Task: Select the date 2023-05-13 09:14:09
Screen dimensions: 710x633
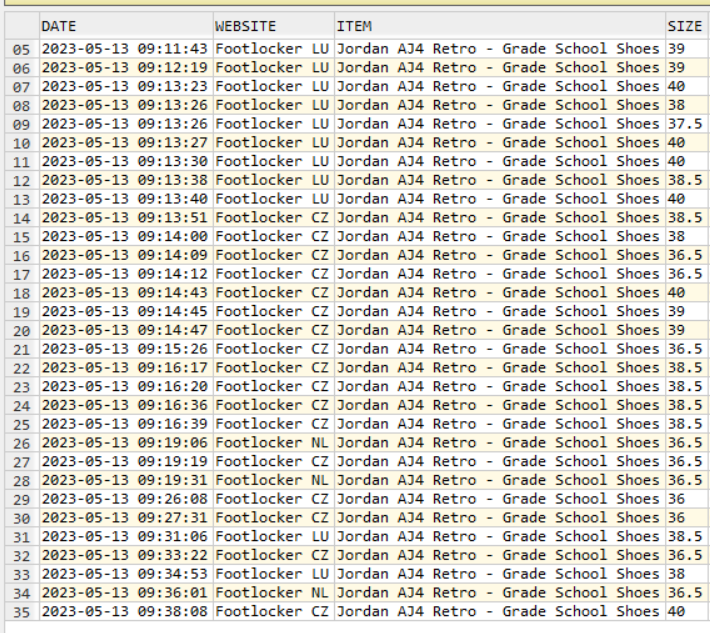Action: coord(125,255)
